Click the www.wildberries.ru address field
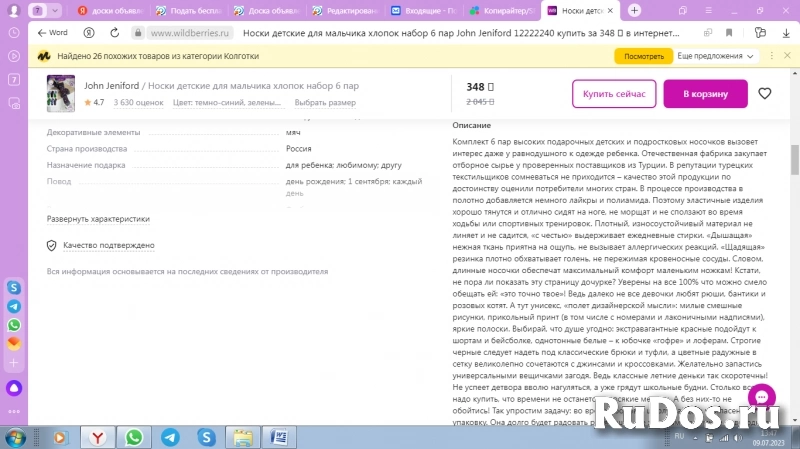Screen dimensions: 800x449 pos(190,33)
